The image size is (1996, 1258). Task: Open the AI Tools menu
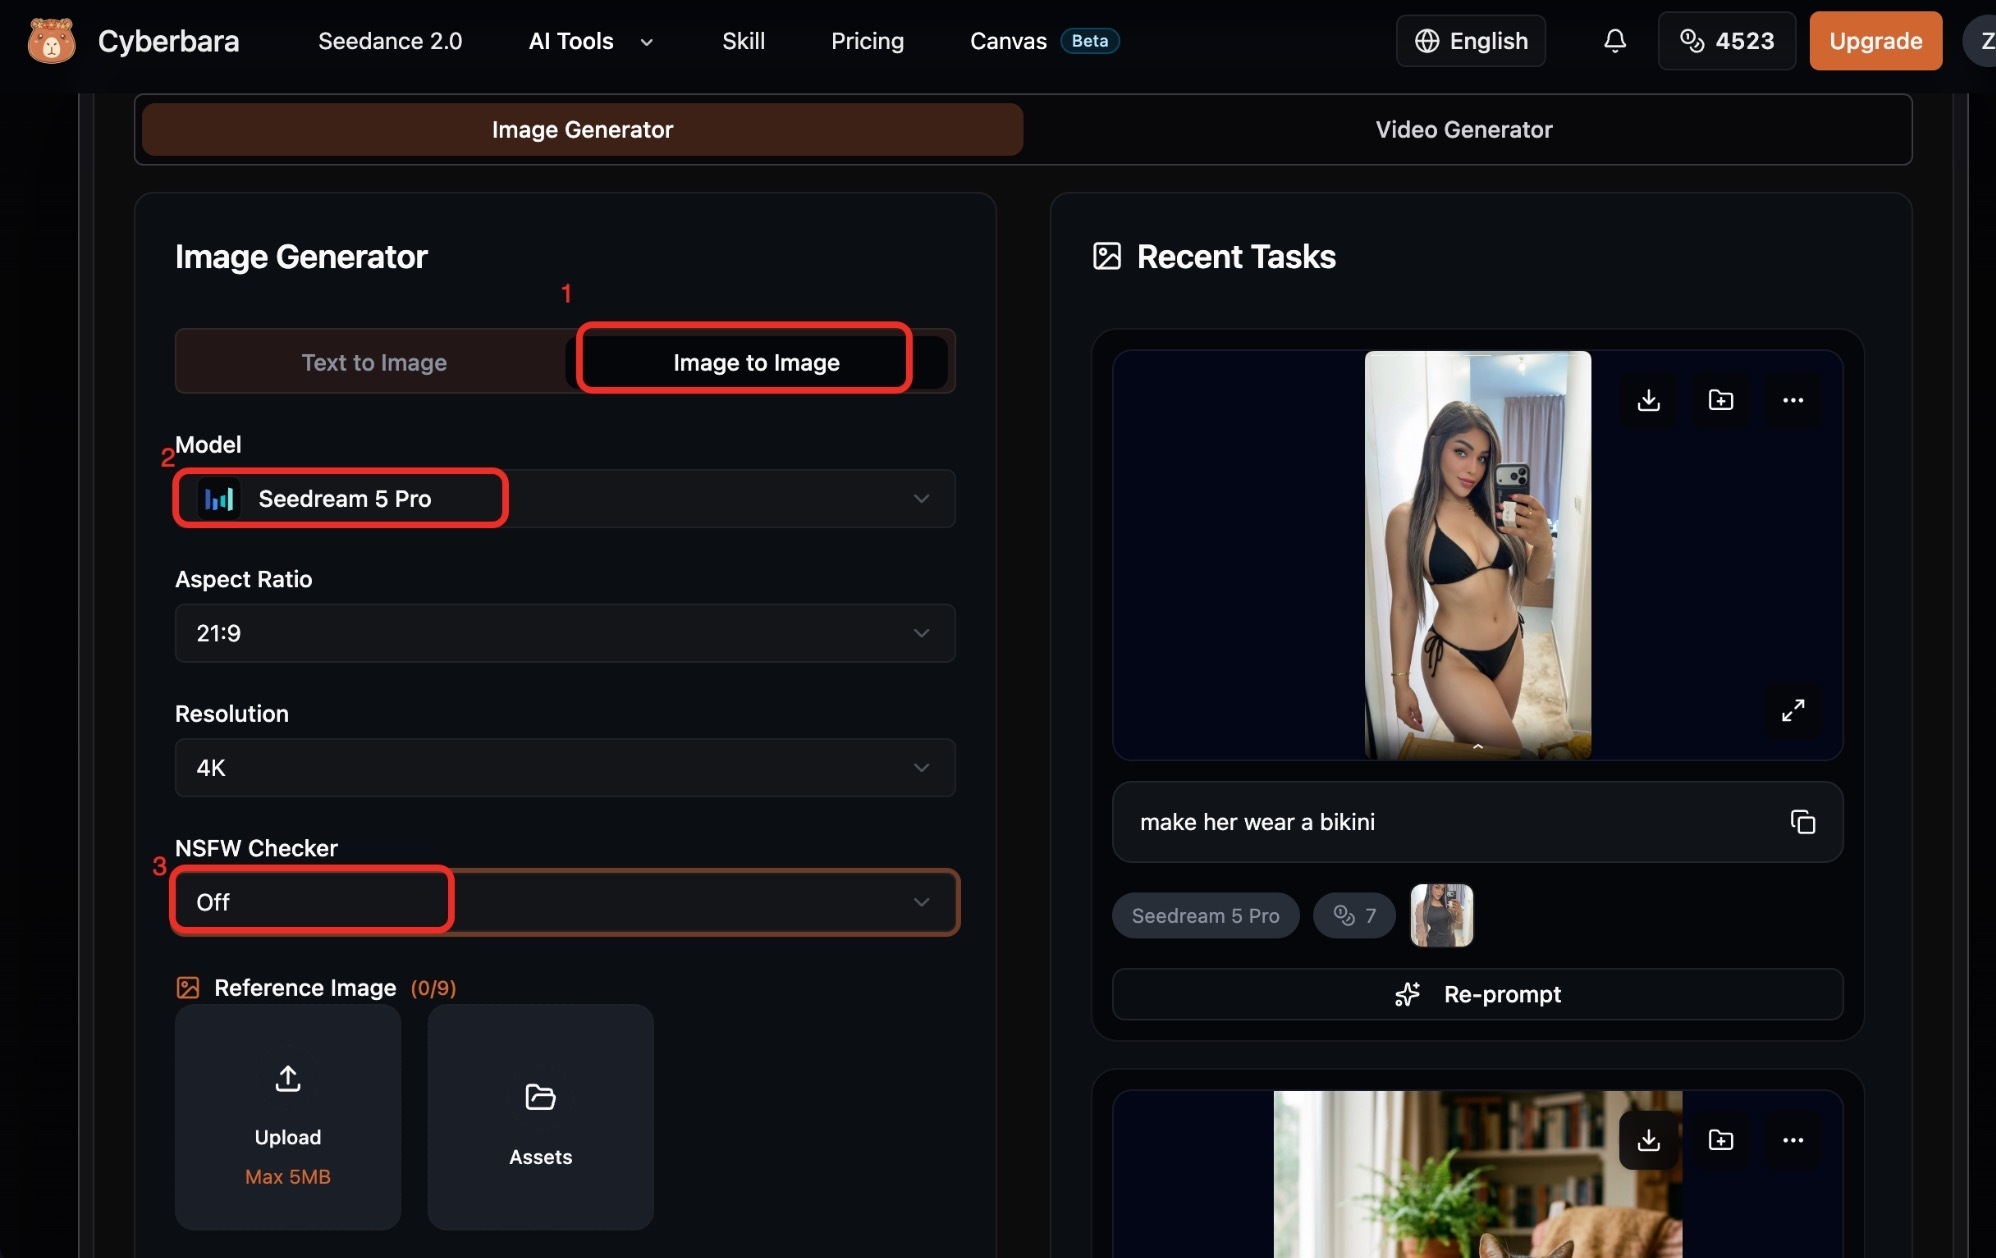point(590,41)
